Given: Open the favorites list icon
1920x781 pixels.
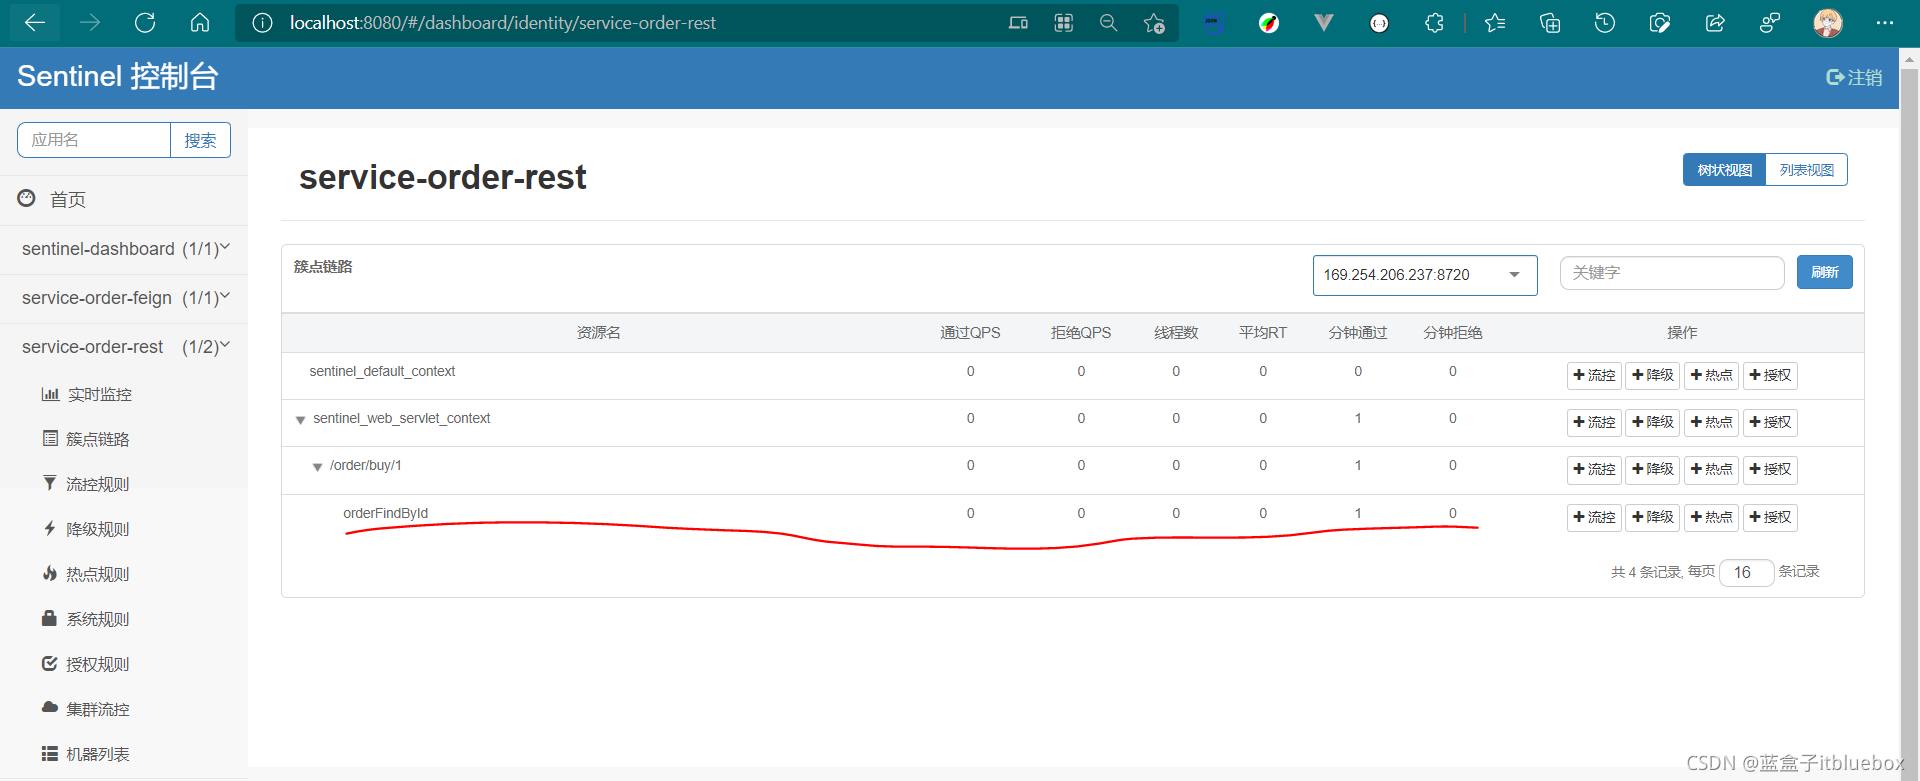Looking at the screenshot, I should [x=1495, y=23].
